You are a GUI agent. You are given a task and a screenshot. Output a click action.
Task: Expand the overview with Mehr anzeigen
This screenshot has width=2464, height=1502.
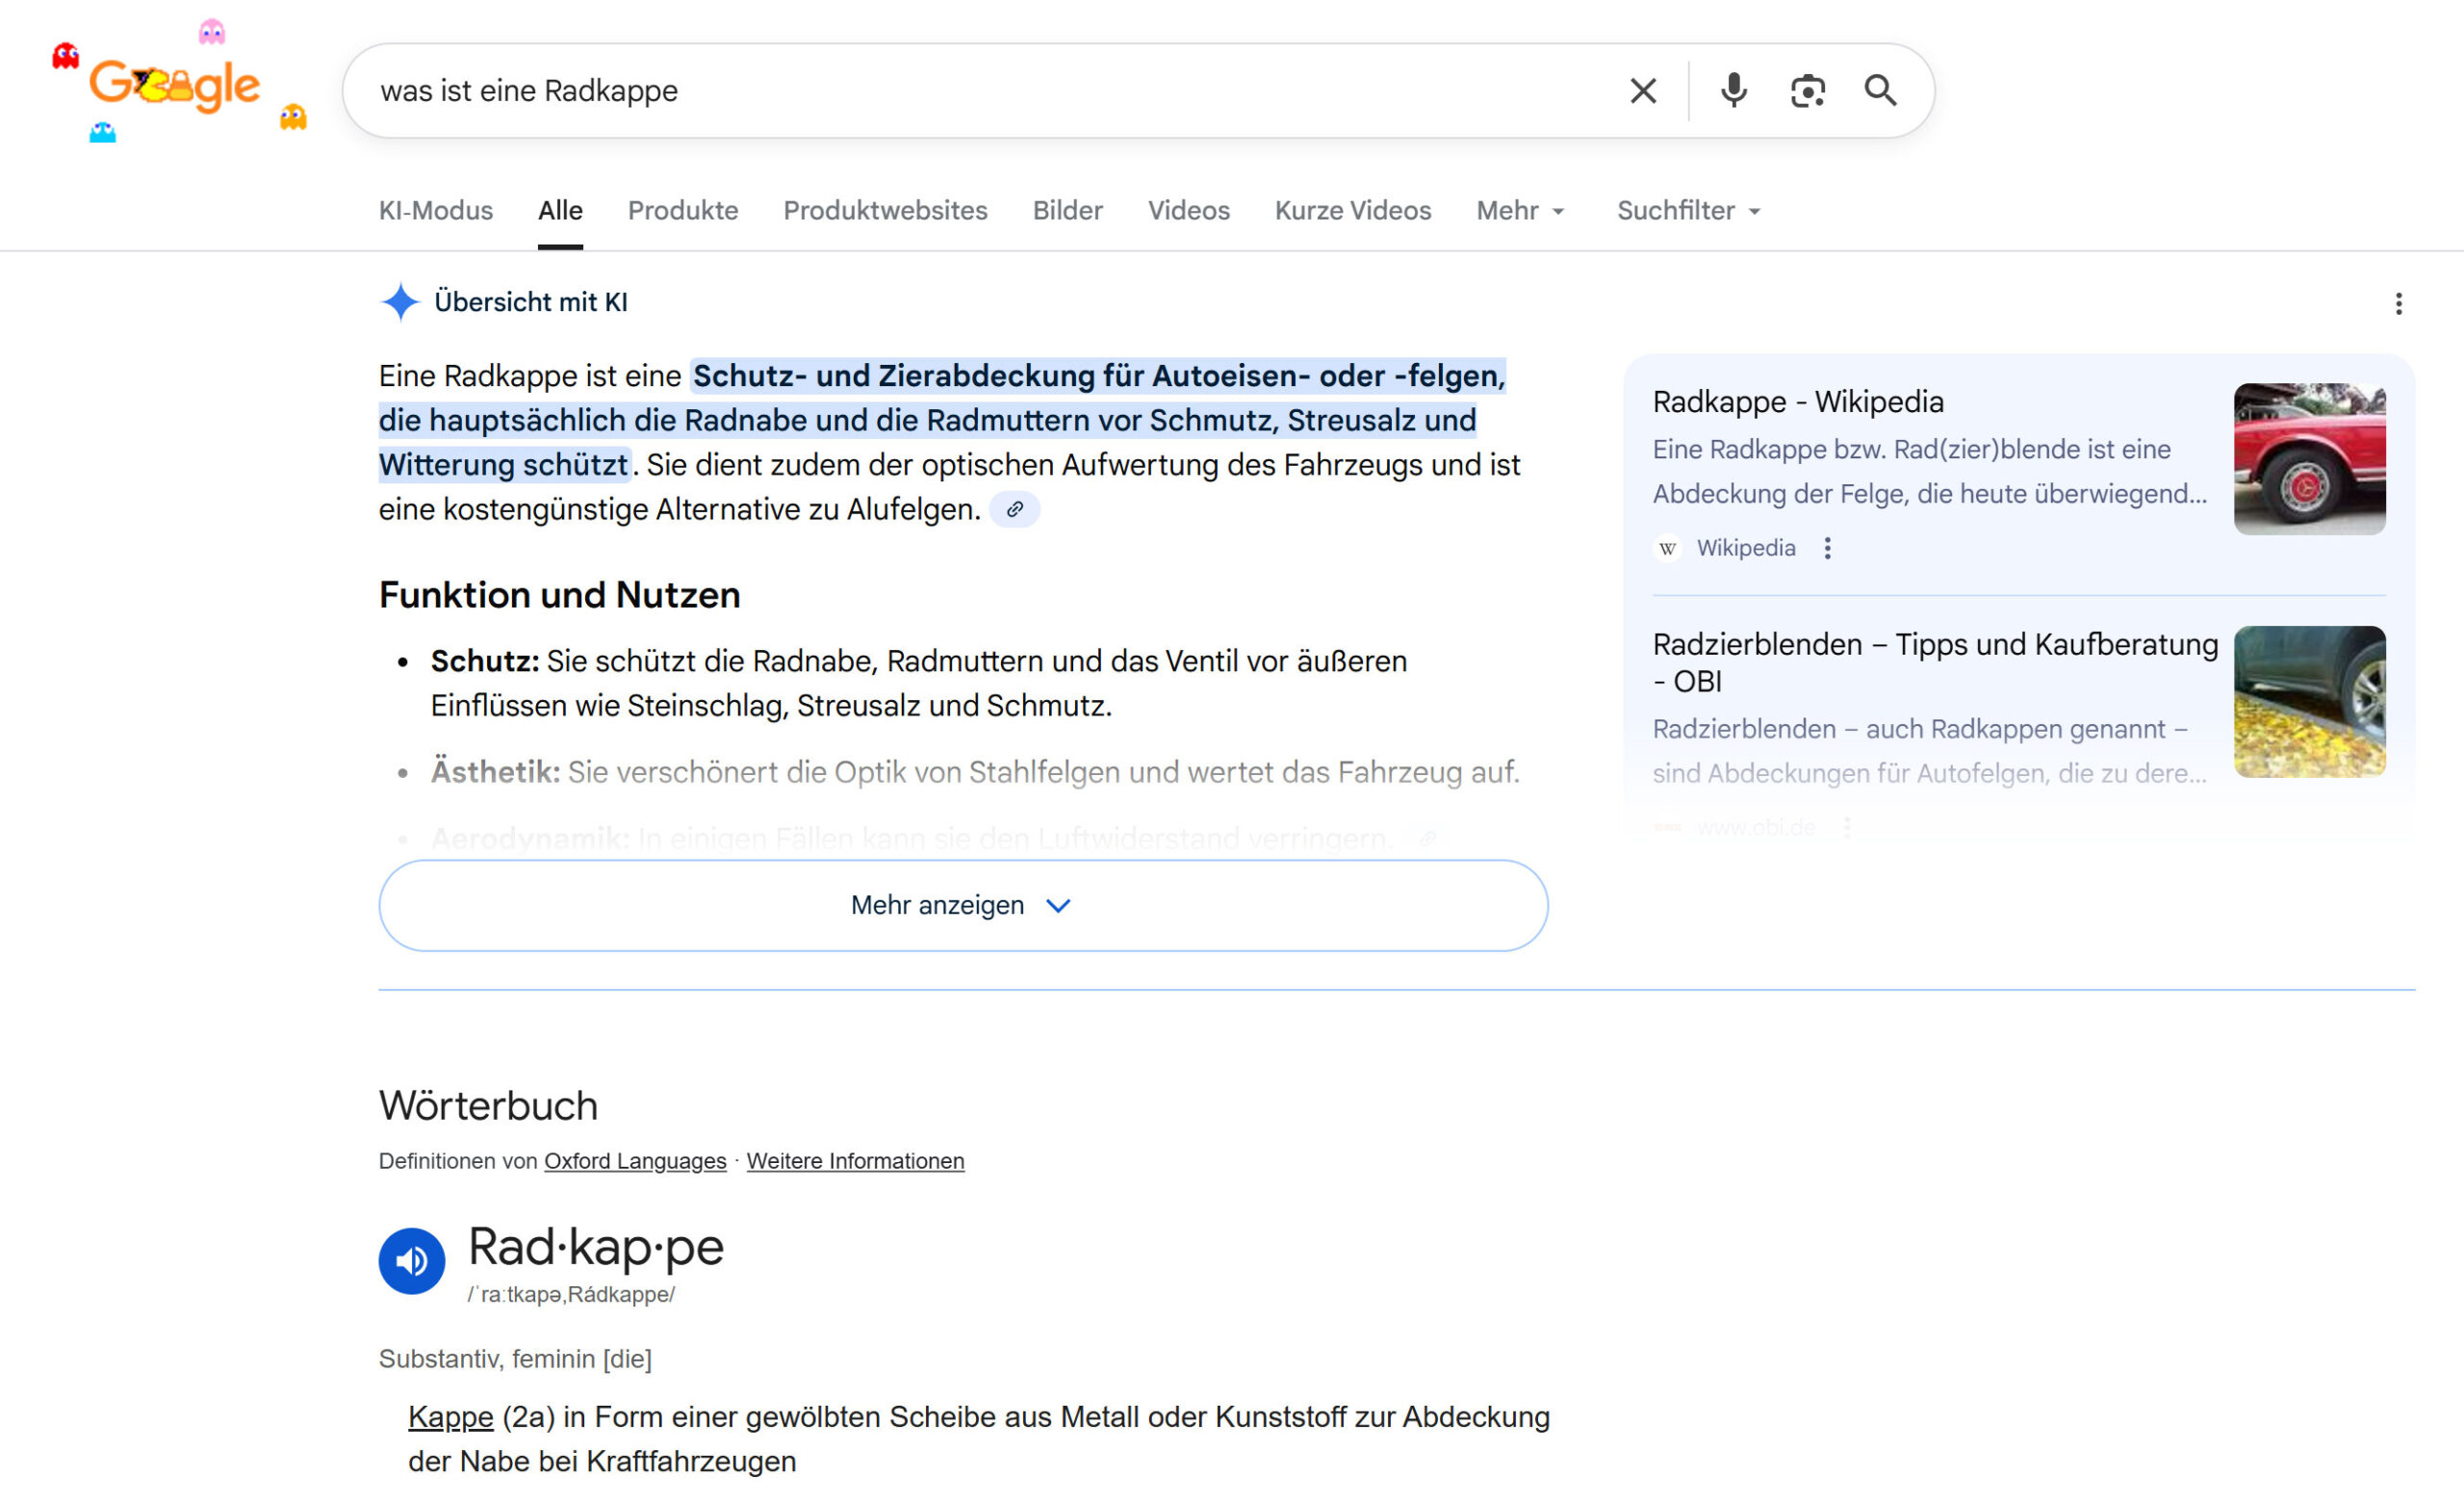pos(962,905)
